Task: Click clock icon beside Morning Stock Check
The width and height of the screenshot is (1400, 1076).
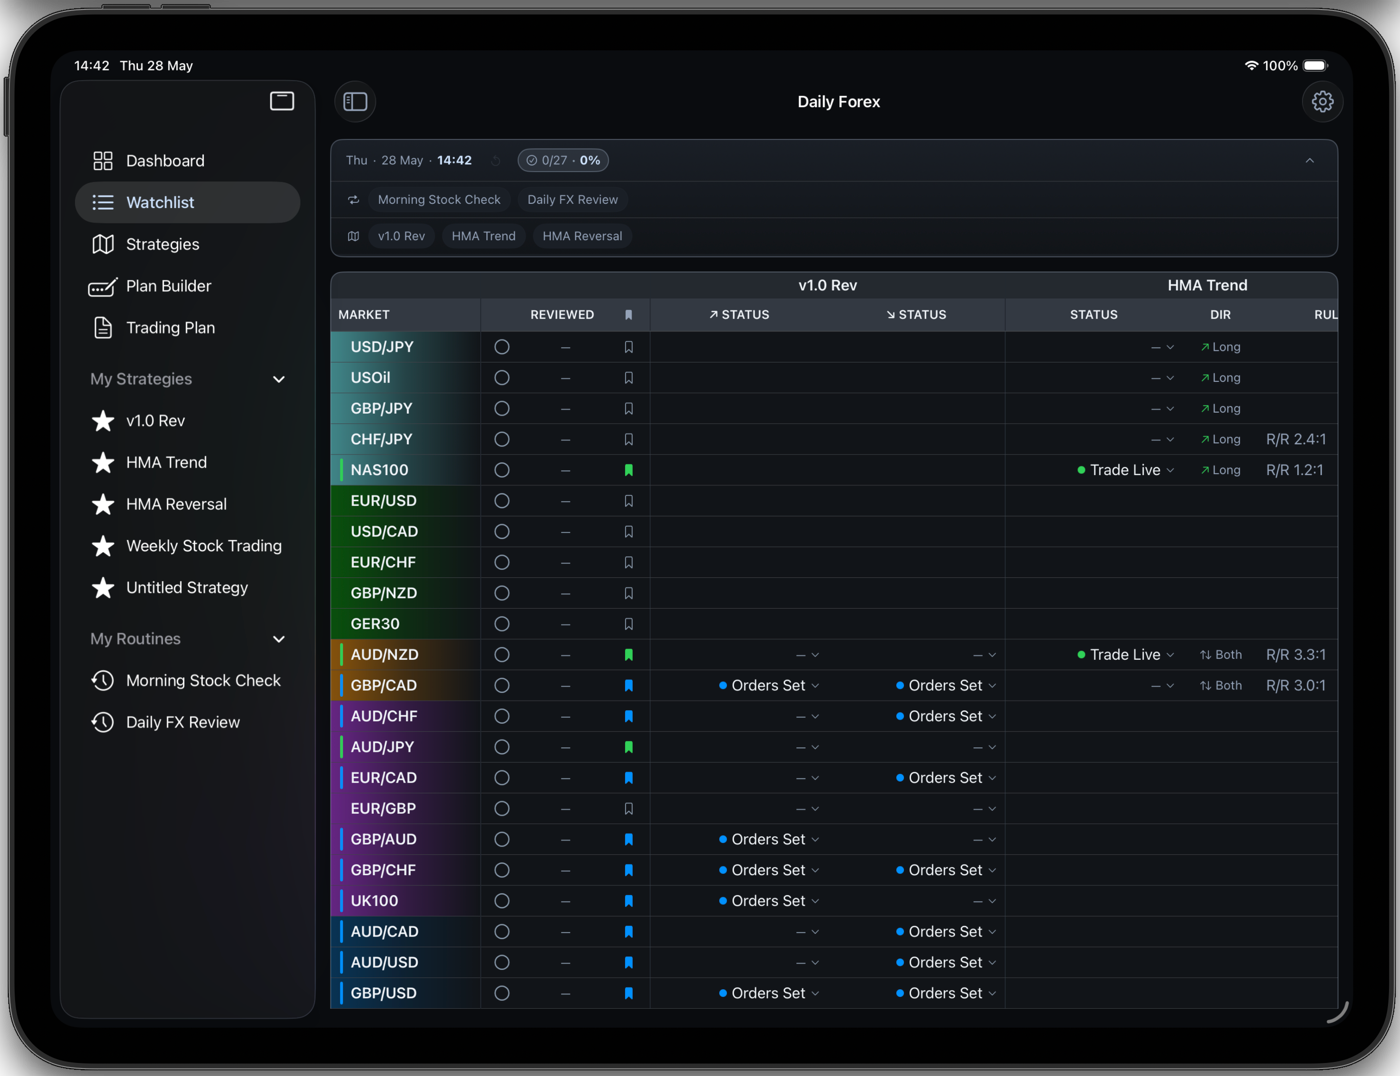Action: [x=103, y=680]
